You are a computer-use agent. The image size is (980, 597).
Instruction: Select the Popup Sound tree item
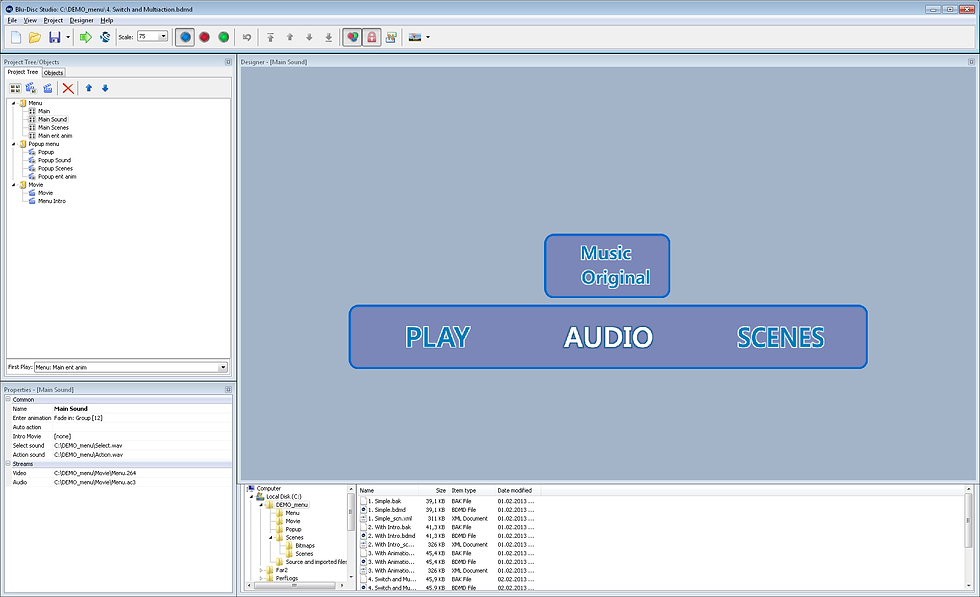coord(54,161)
